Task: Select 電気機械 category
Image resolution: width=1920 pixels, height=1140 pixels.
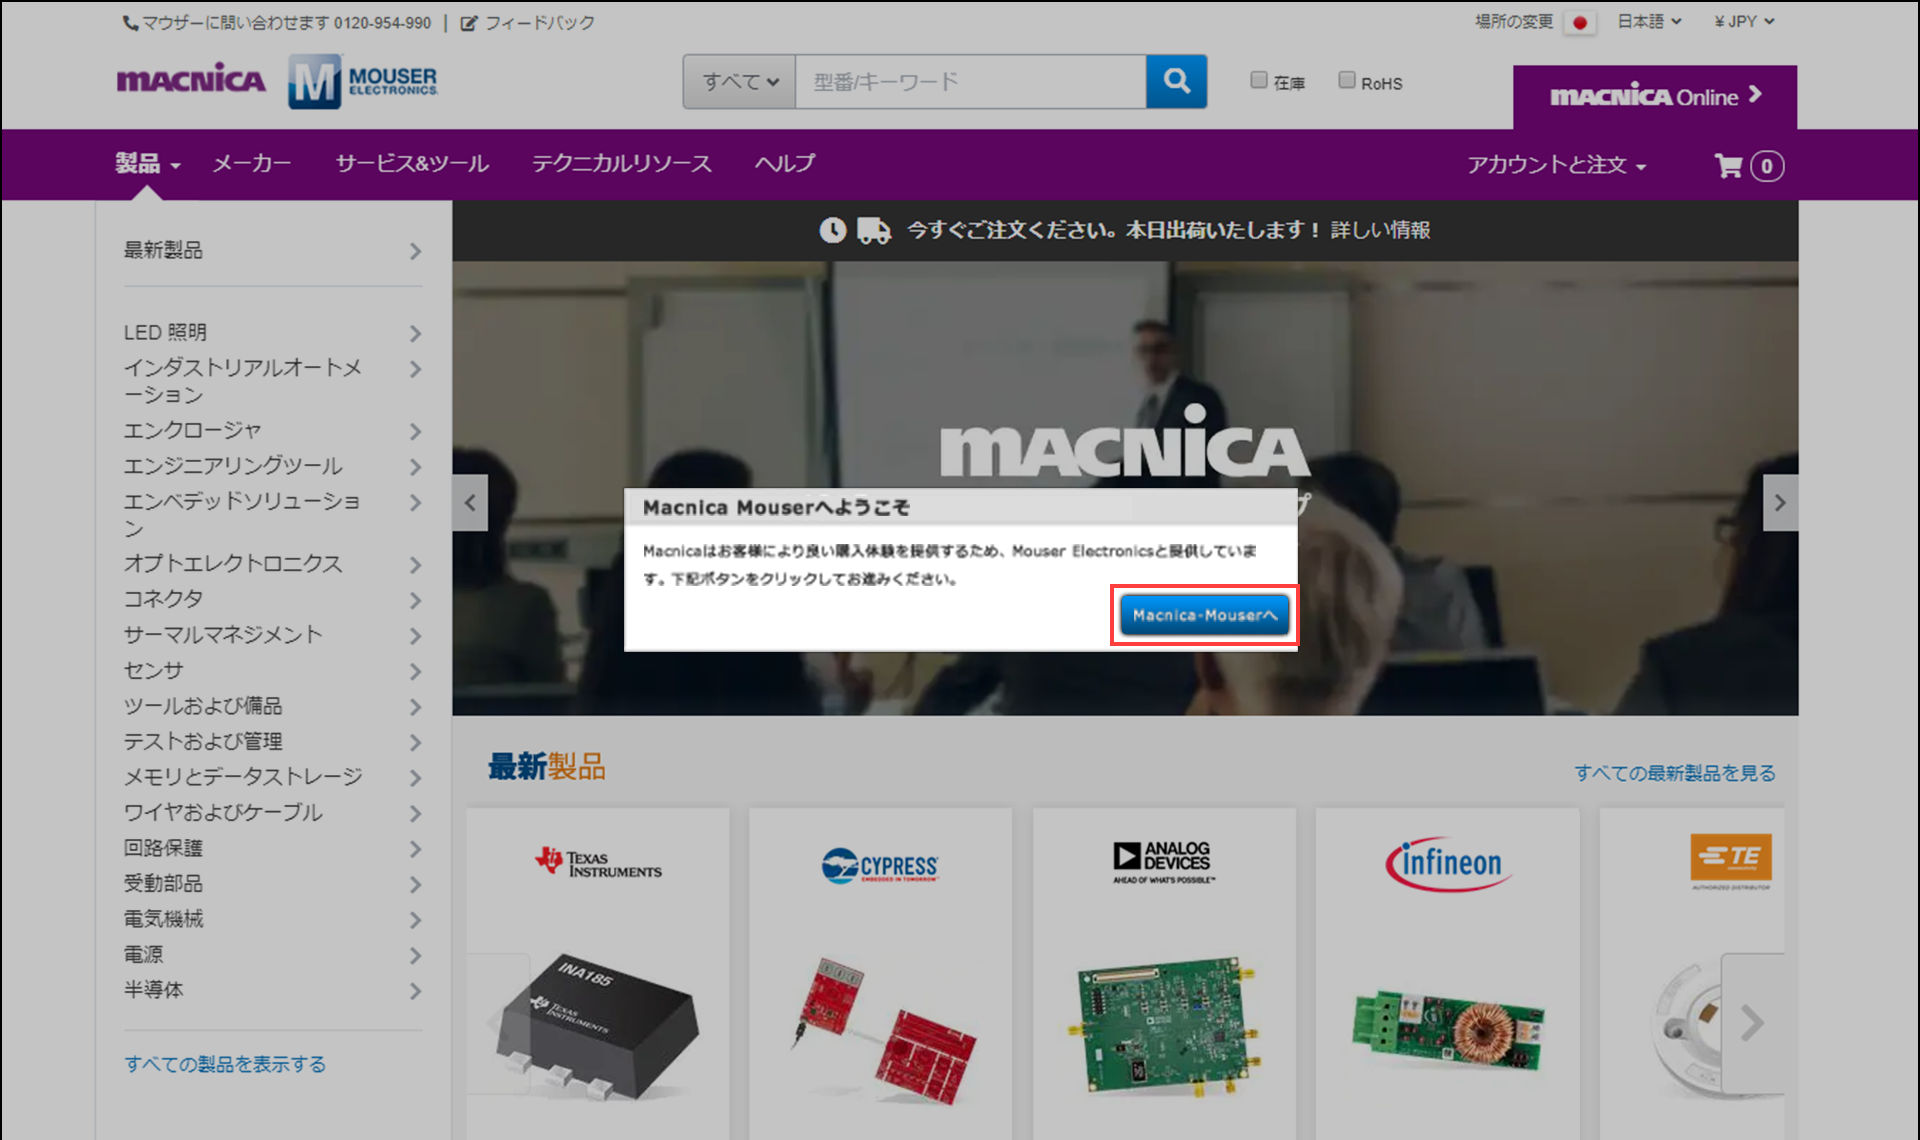Action: tap(163, 919)
